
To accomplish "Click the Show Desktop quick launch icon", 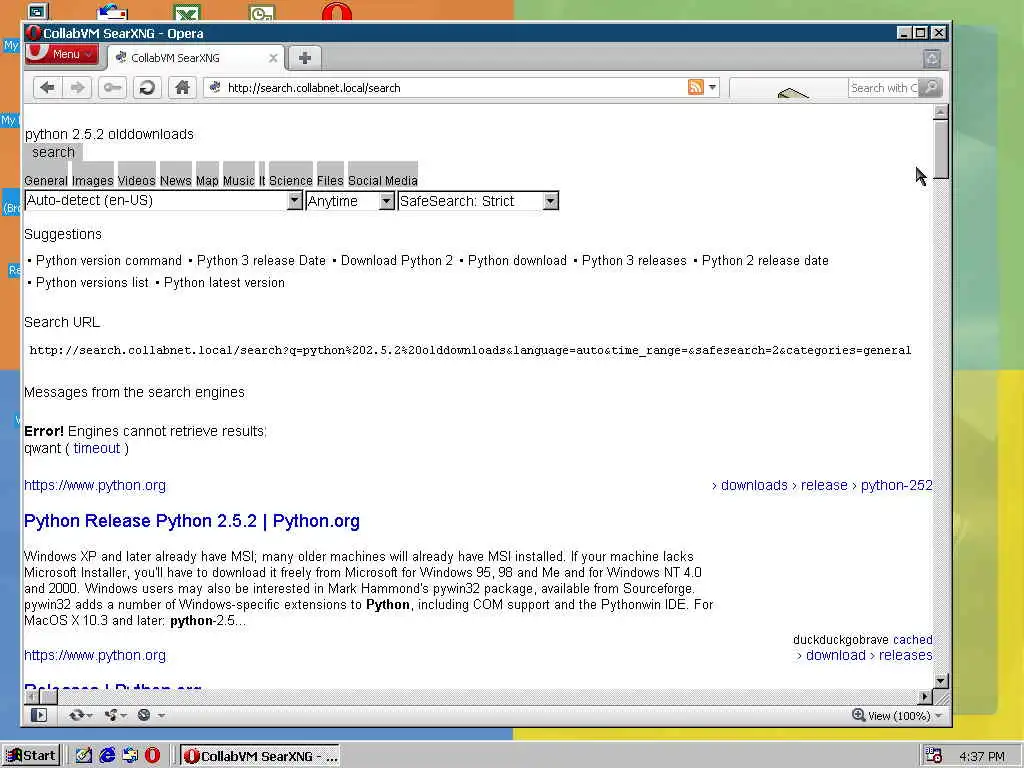I will 84,756.
